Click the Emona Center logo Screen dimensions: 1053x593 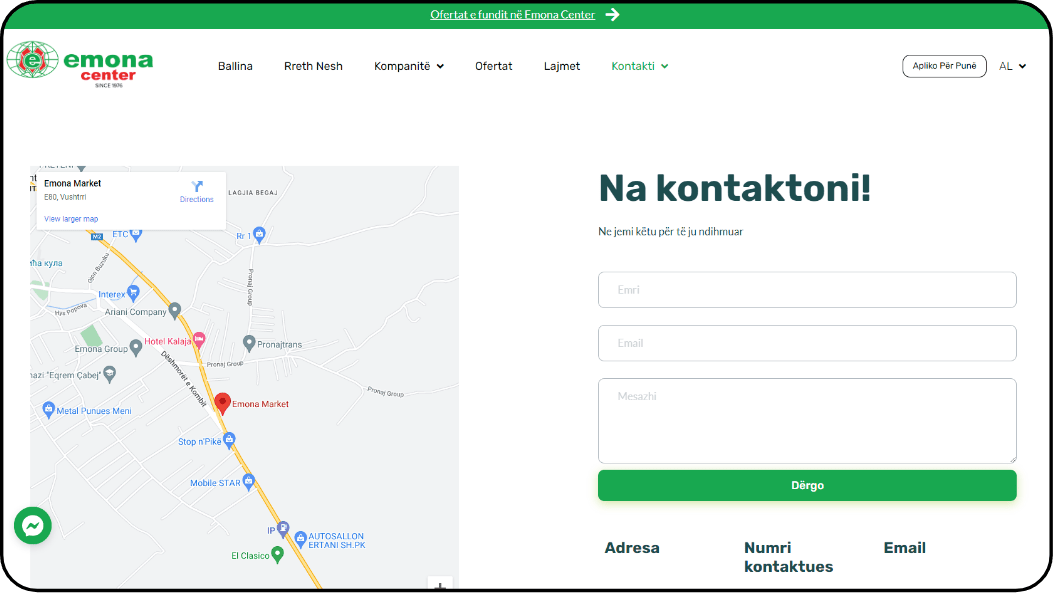[80, 65]
